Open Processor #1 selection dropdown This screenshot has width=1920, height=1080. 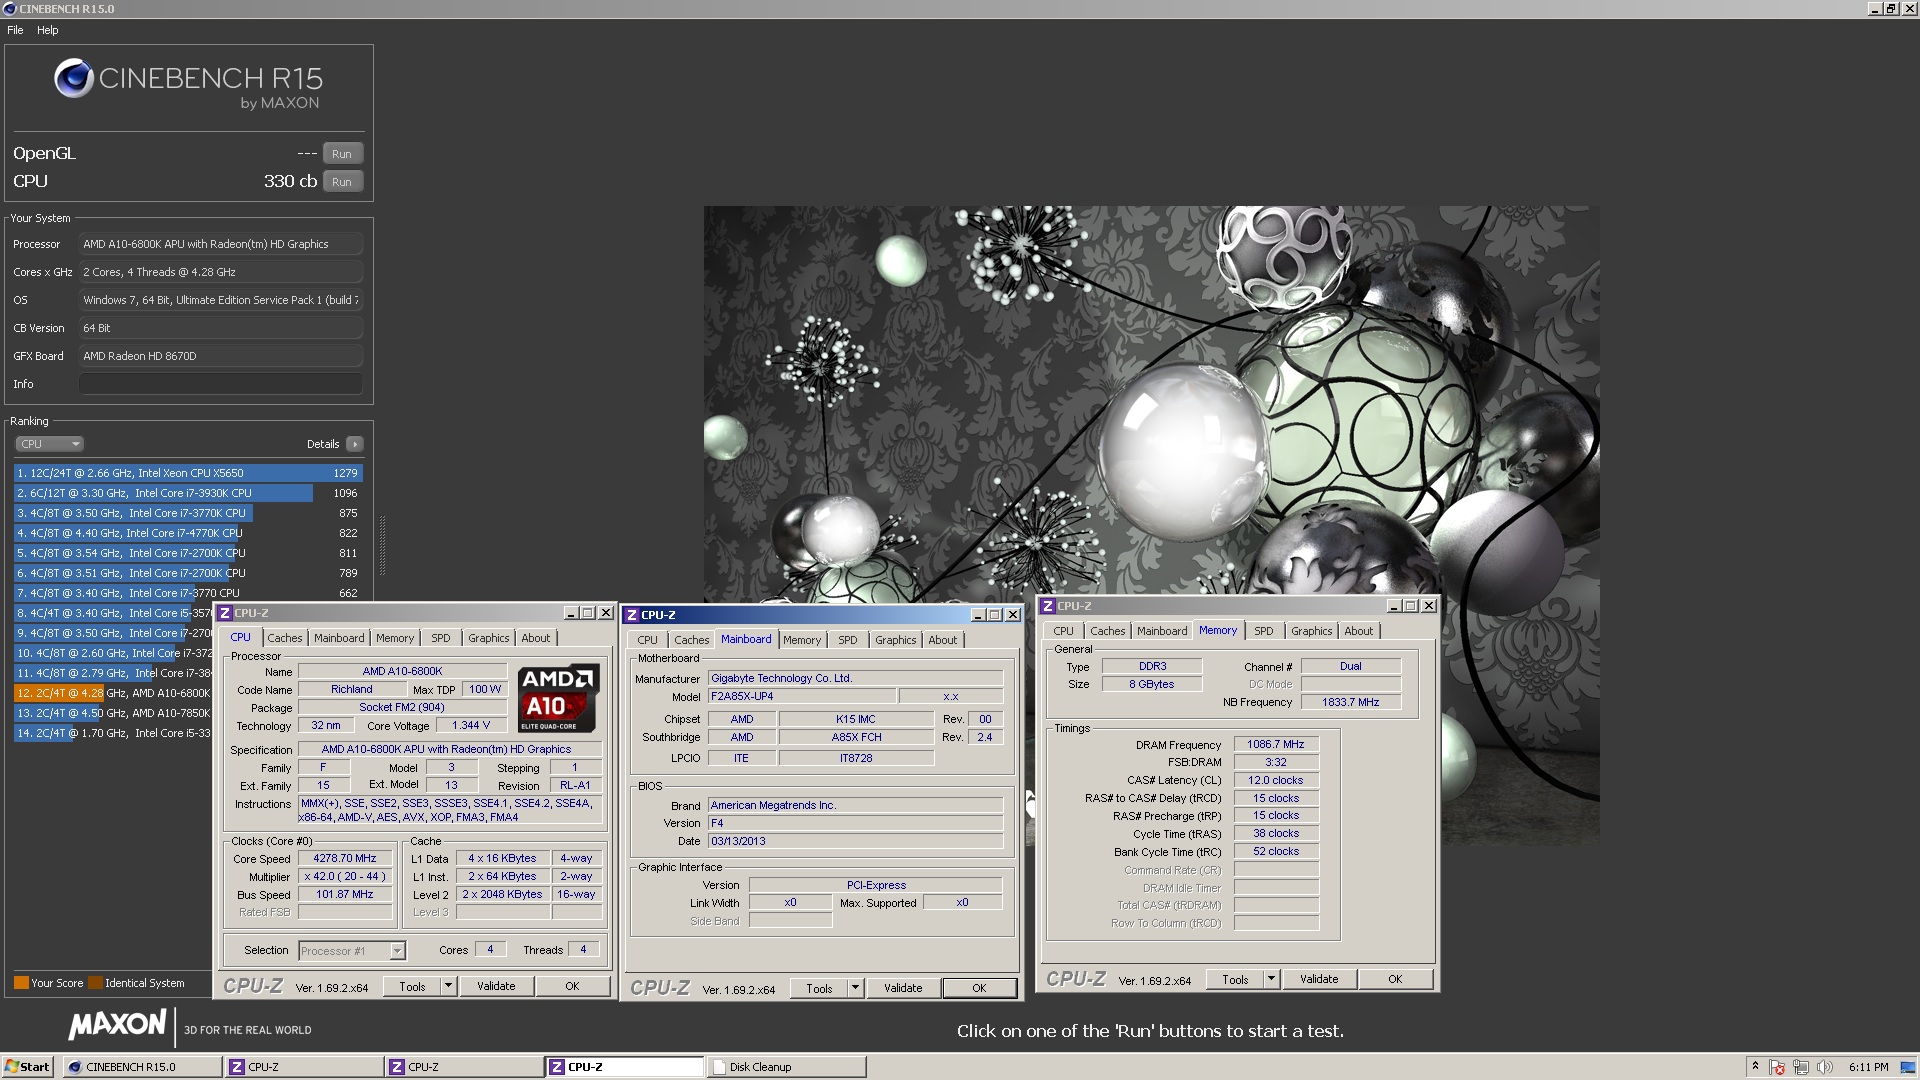[352, 951]
